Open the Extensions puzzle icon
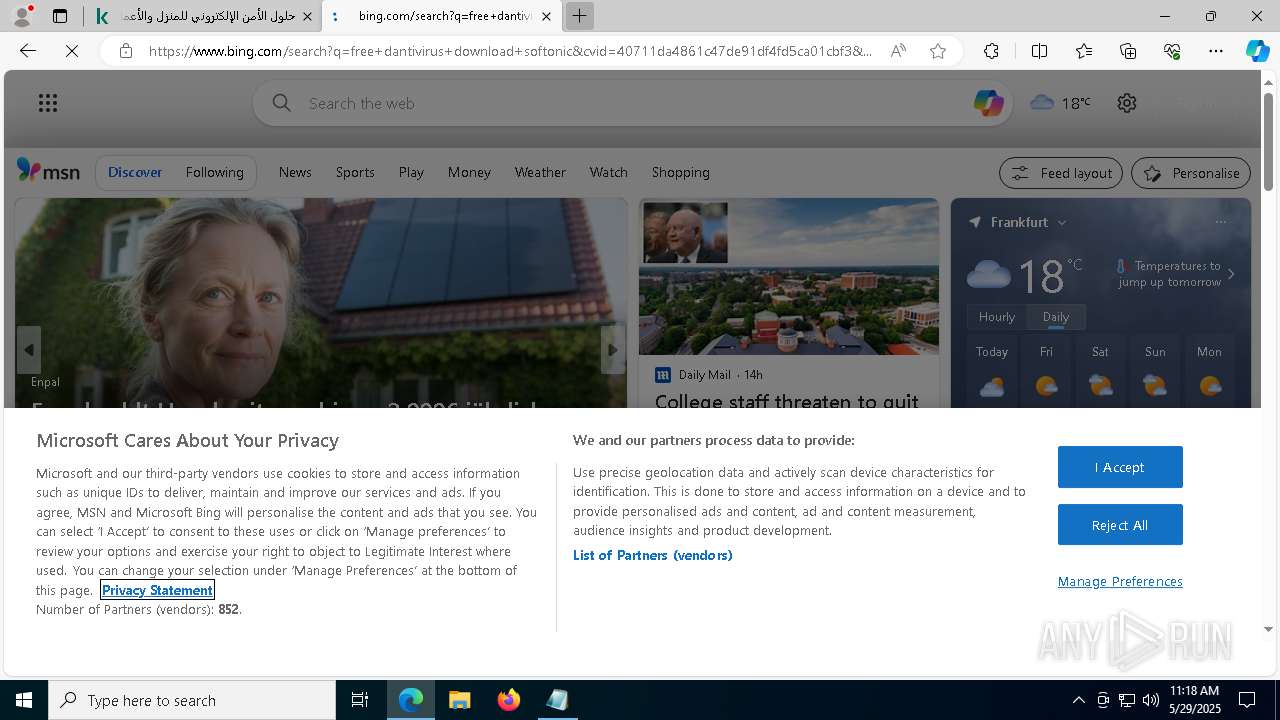1280x720 pixels. (991, 51)
